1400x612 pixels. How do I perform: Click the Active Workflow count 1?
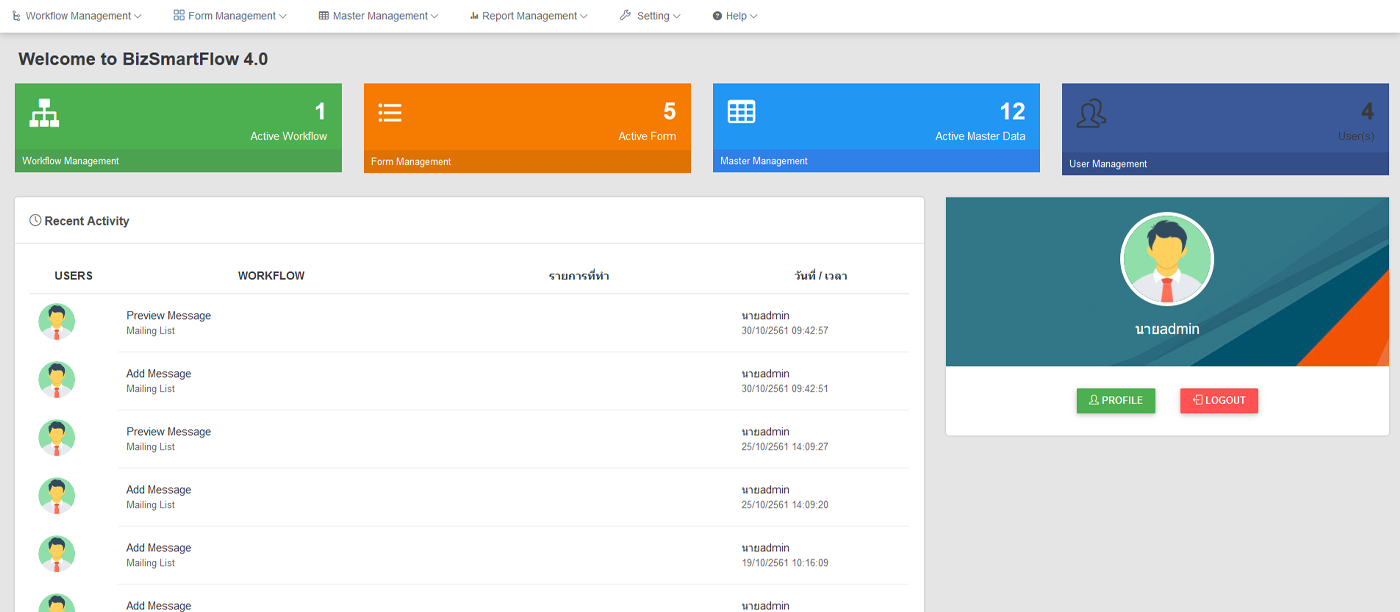tap(320, 111)
